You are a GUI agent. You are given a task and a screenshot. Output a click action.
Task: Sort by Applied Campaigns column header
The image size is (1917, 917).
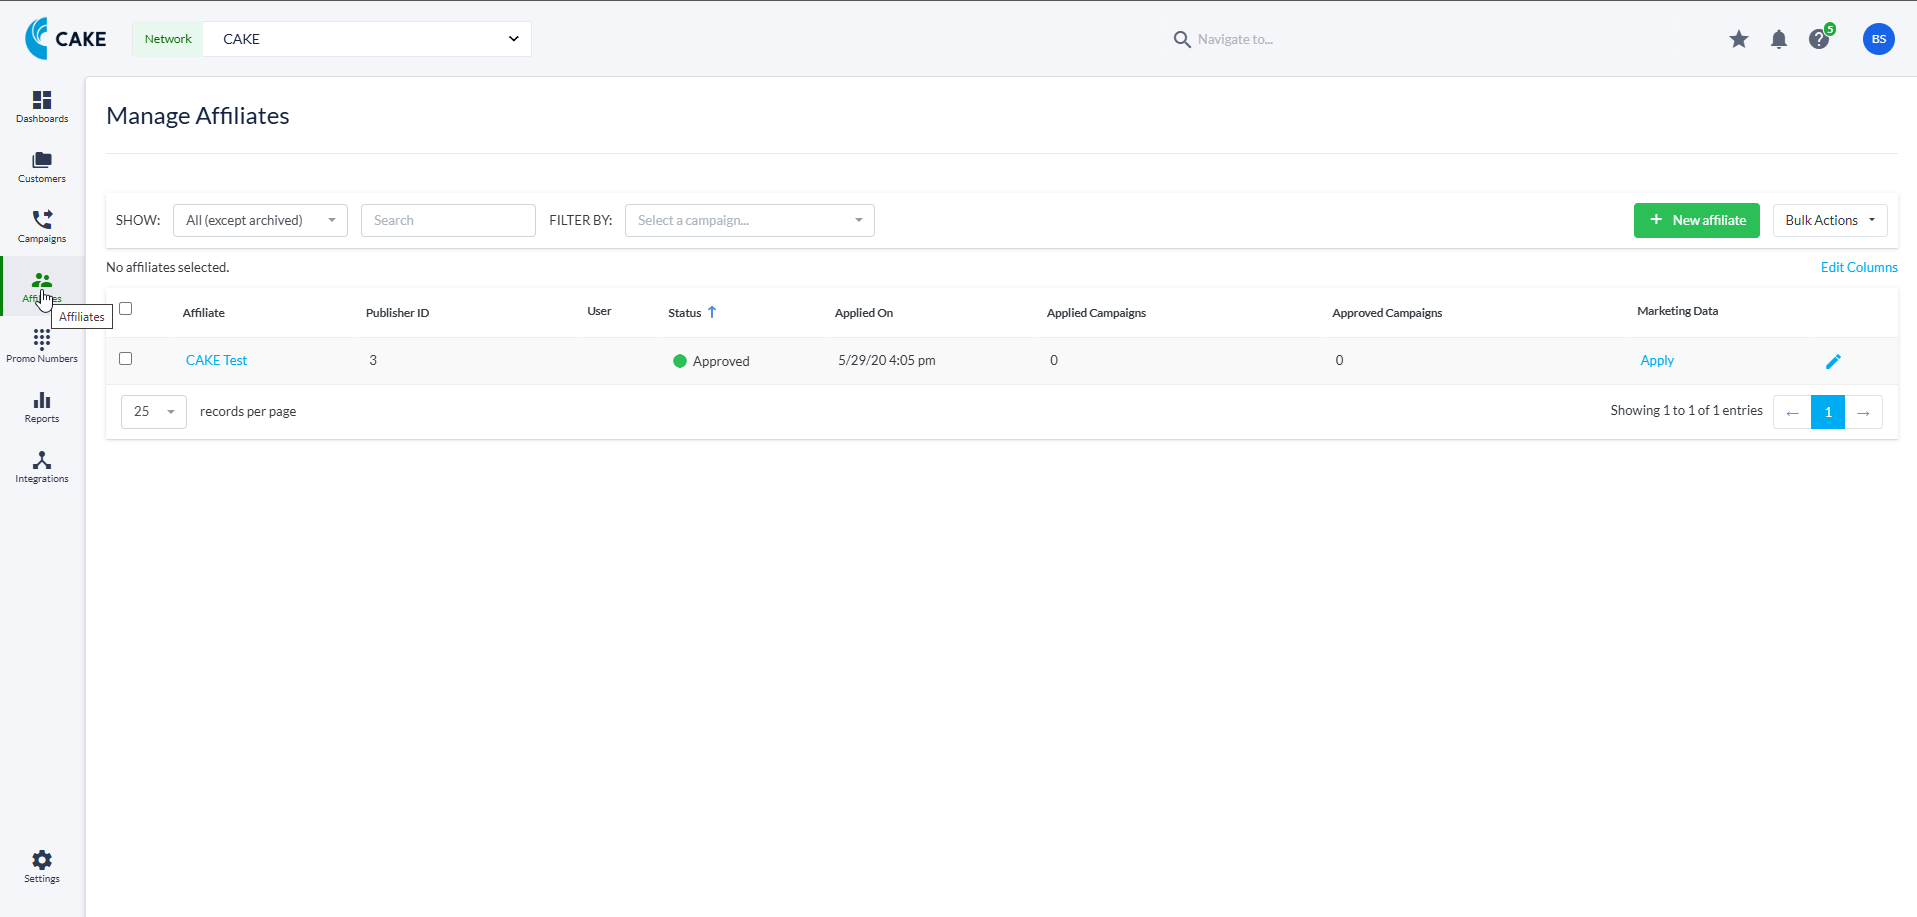click(x=1096, y=313)
